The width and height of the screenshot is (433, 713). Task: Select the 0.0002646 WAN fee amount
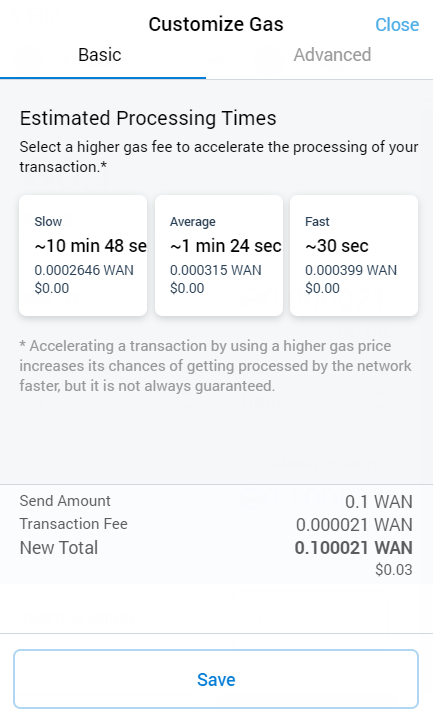tap(84, 270)
